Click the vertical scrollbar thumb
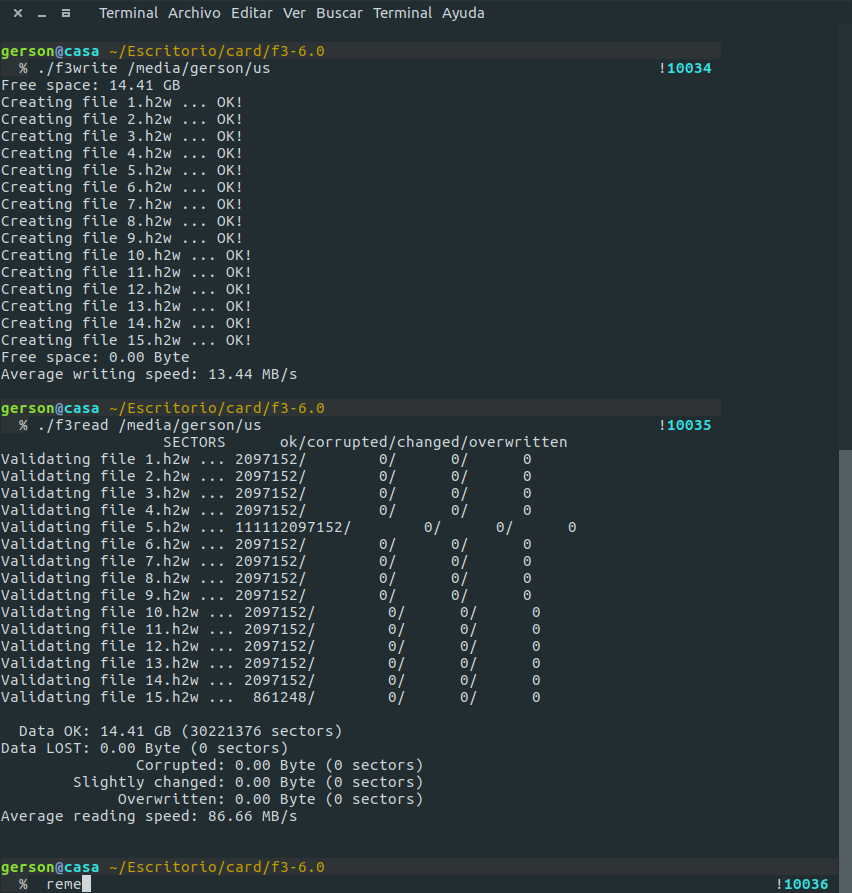This screenshot has width=852, height=893. click(845, 670)
